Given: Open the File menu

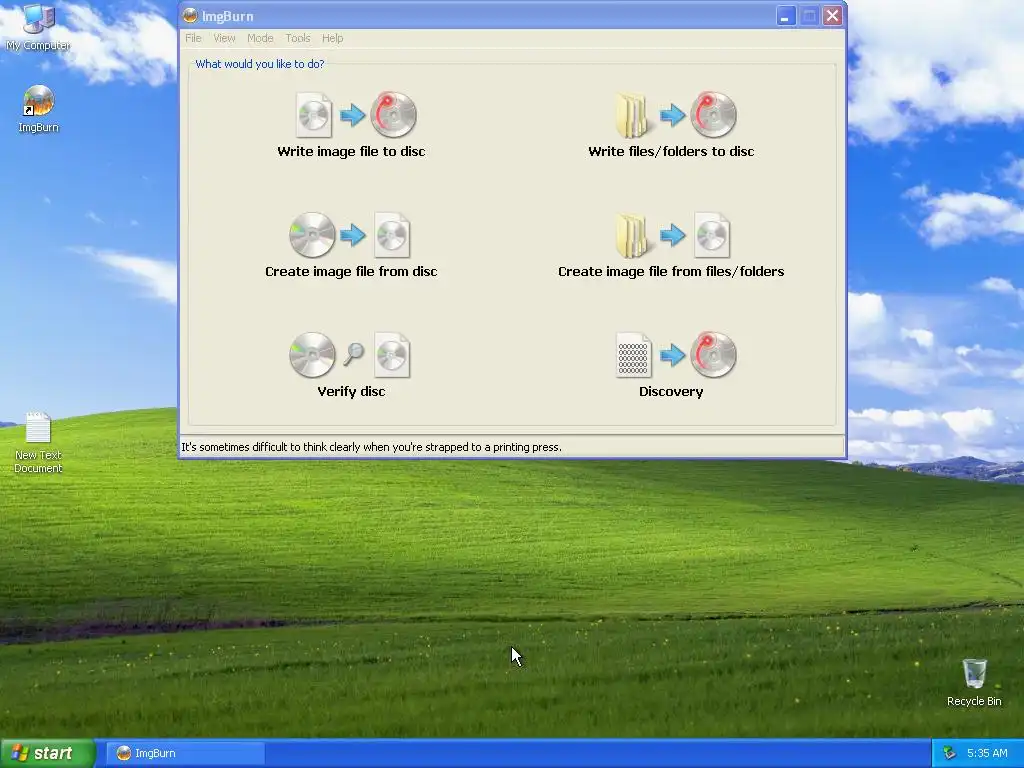Looking at the screenshot, I should coord(193,39).
